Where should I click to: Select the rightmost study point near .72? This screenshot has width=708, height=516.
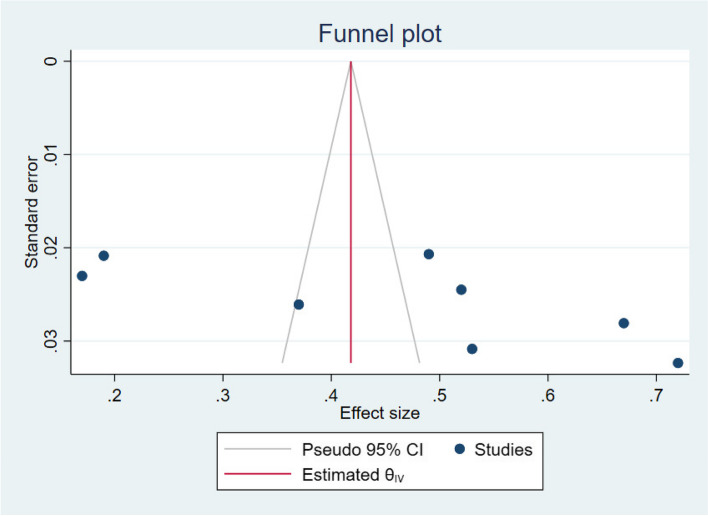pos(678,363)
